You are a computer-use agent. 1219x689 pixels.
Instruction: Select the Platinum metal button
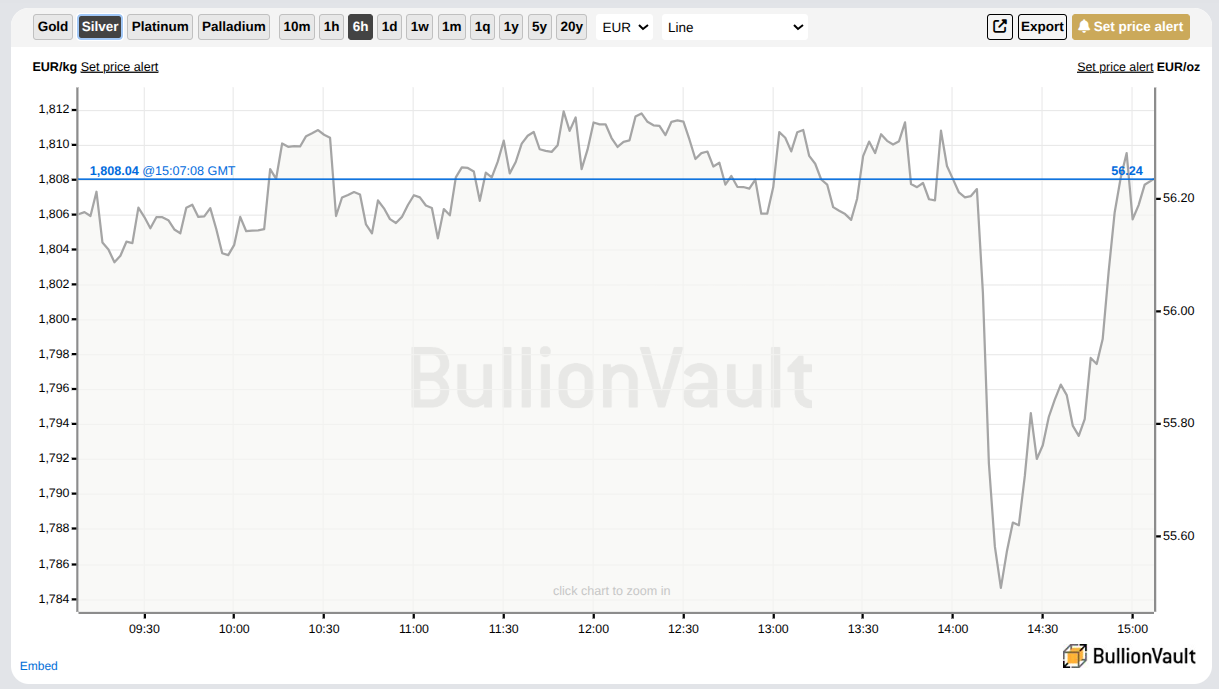click(160, 27)
